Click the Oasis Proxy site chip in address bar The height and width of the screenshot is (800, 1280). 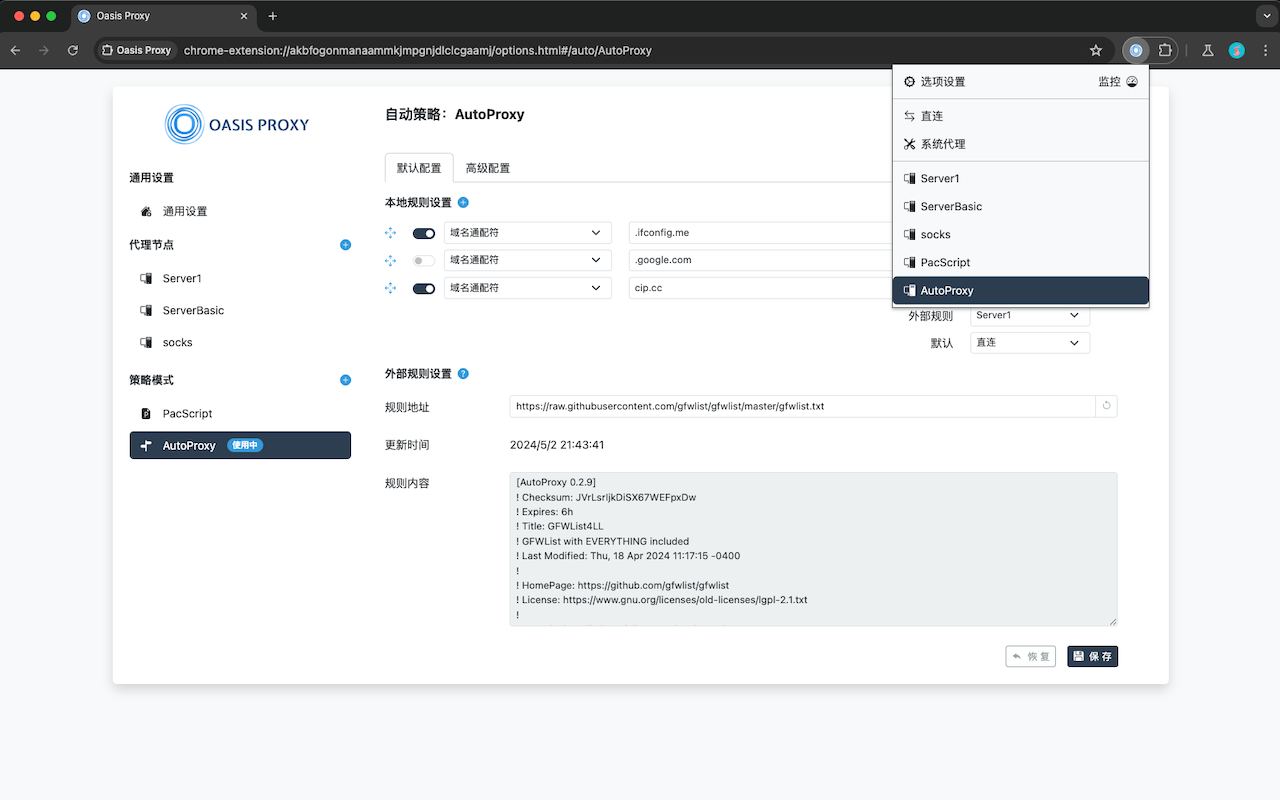click(137, 50)
